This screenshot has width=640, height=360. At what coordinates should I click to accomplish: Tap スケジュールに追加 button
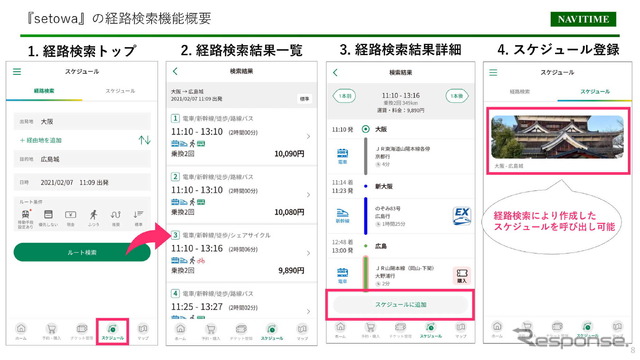click(x=400, y=304)
